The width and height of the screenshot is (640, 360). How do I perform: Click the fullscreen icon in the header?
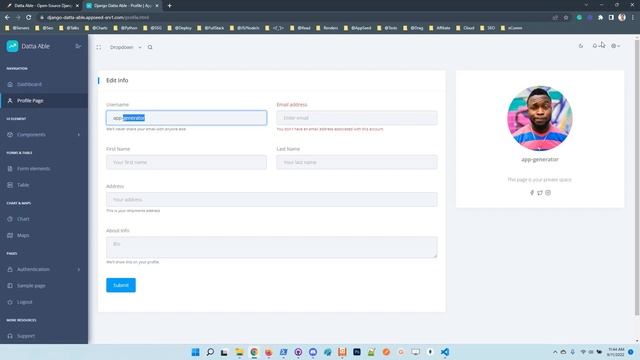coord(99,47)
